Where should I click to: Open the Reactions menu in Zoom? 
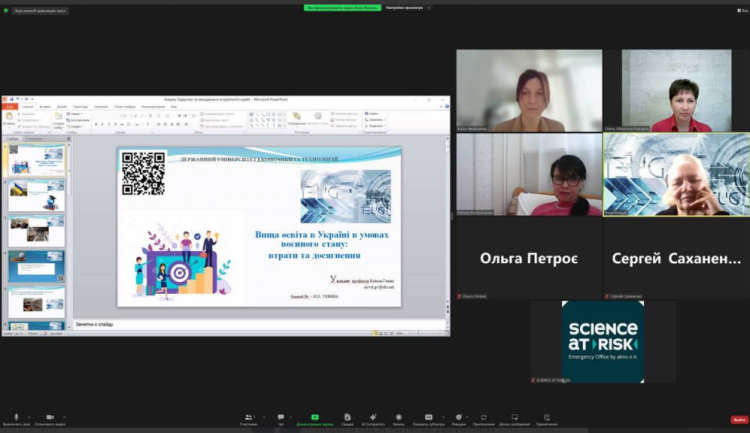click(460, 417)
